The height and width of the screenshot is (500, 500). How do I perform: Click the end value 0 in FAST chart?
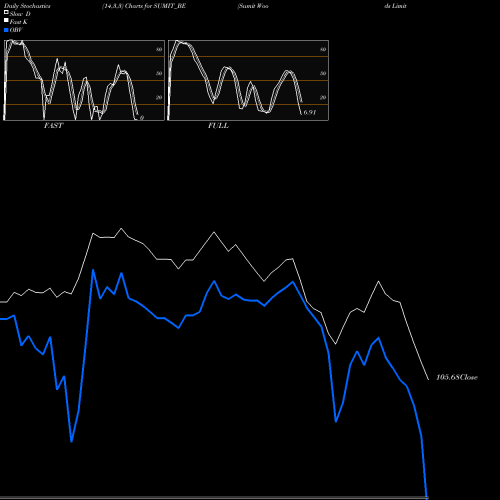(142, 118)
